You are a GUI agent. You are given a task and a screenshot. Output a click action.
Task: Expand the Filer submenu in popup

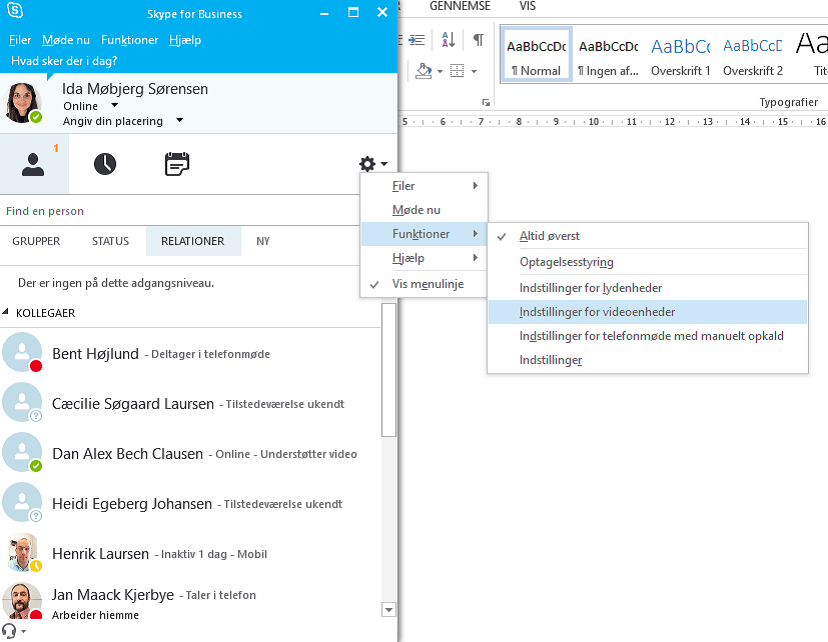[424, 186]
